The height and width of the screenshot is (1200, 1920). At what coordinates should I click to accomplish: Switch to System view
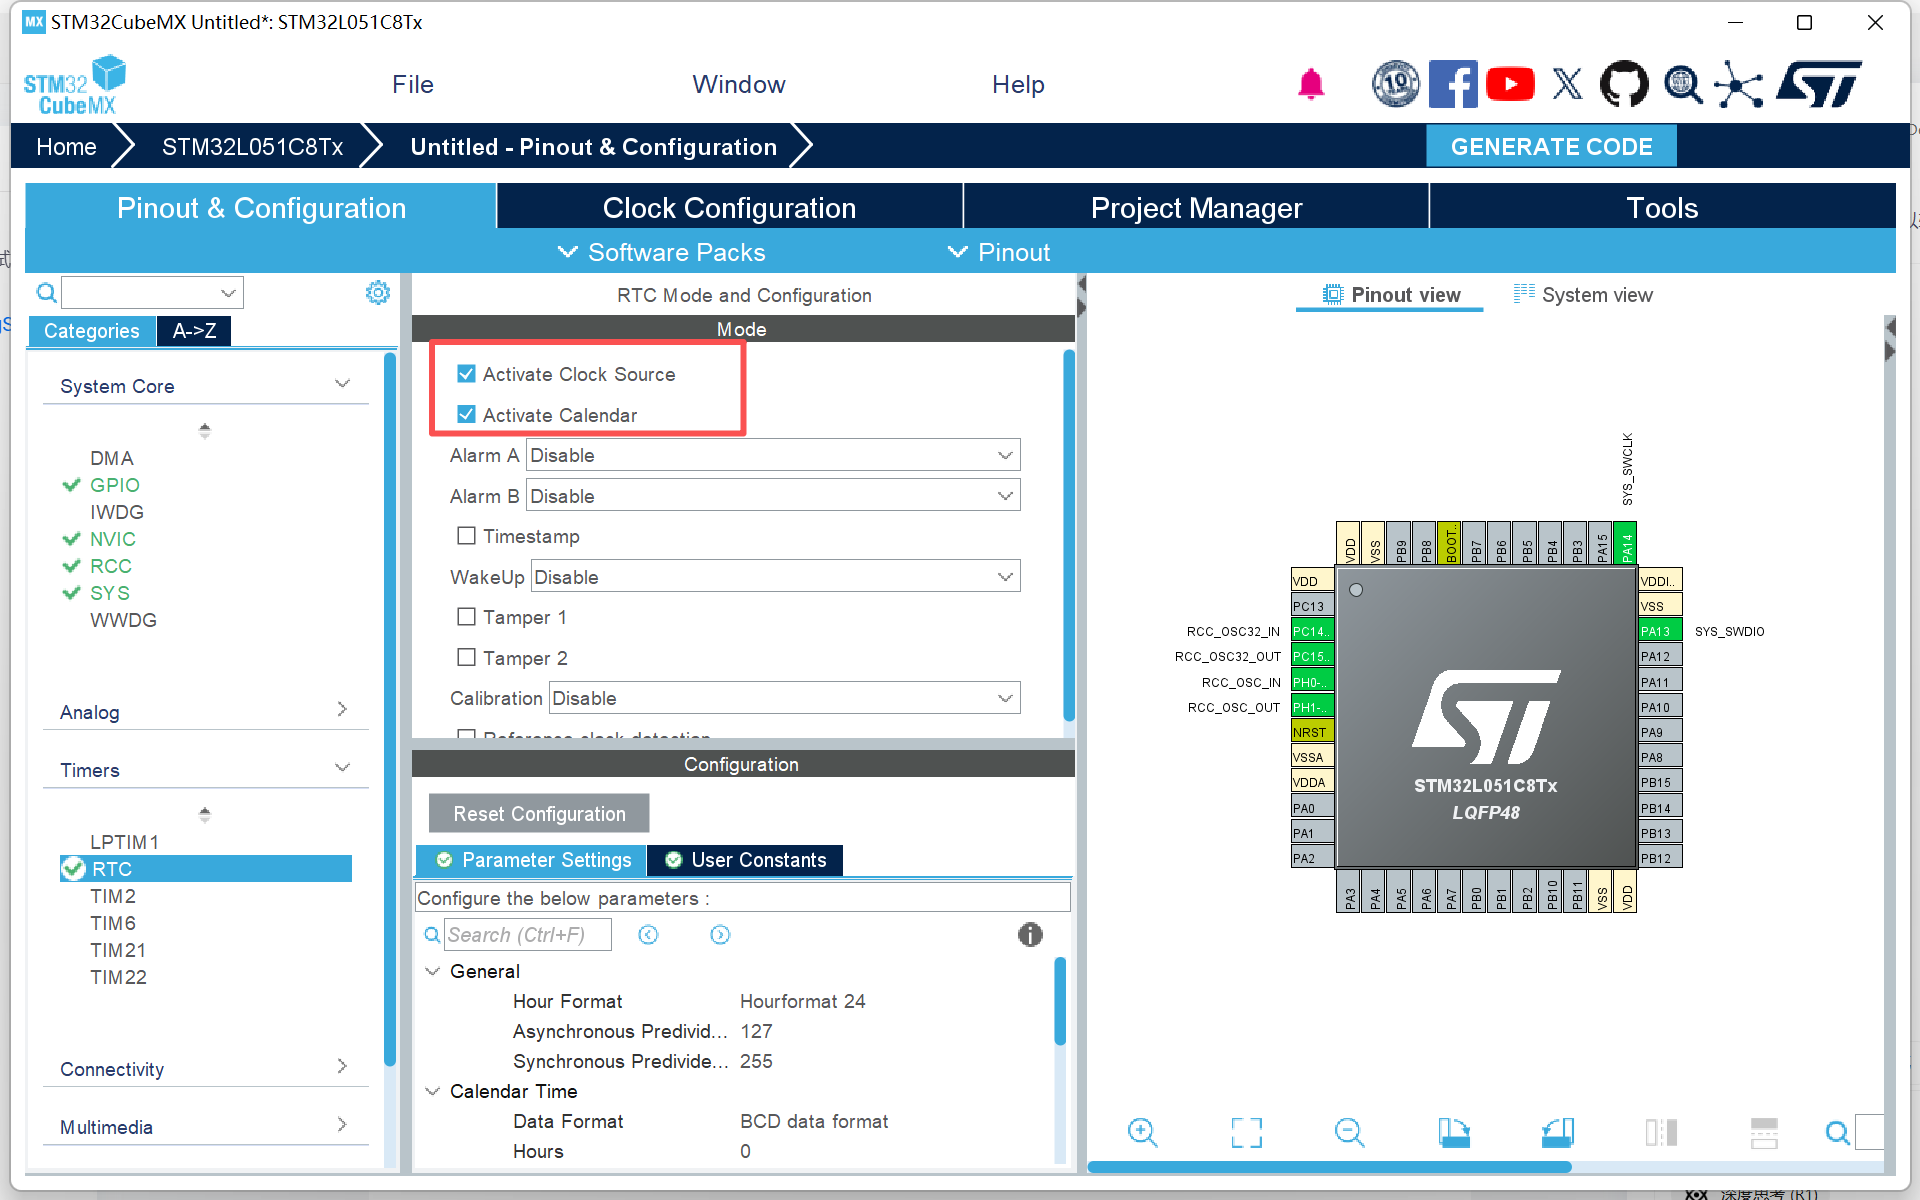pos(1582,294)
